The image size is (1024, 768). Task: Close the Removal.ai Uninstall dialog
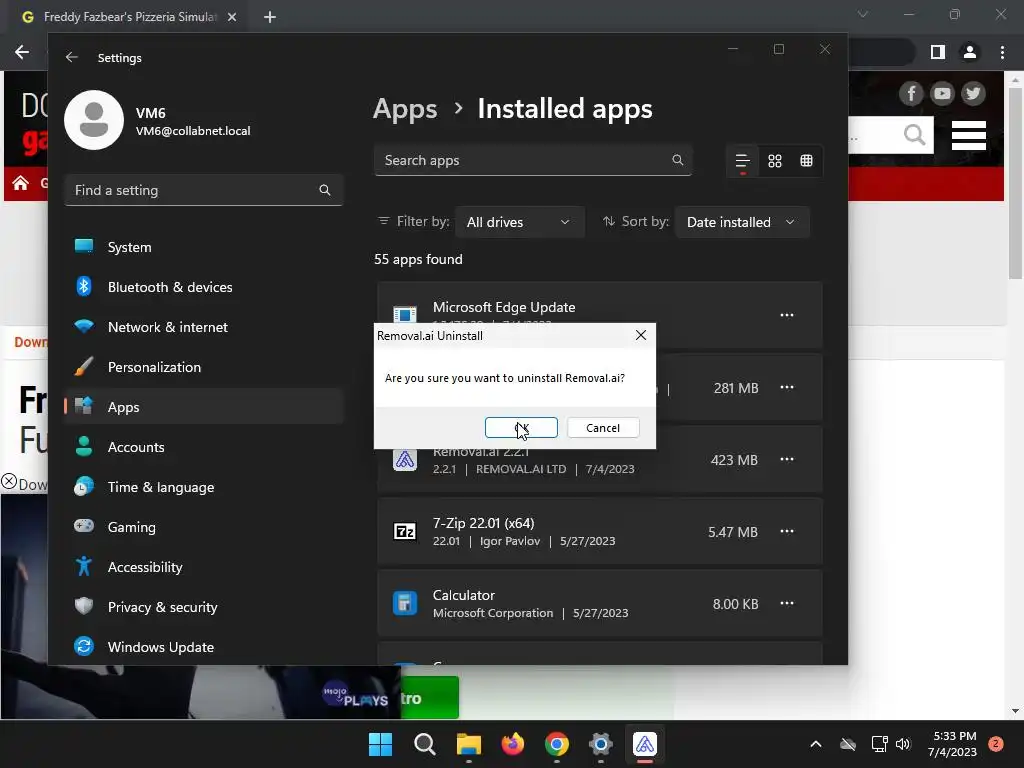click(x=641, y=335)
